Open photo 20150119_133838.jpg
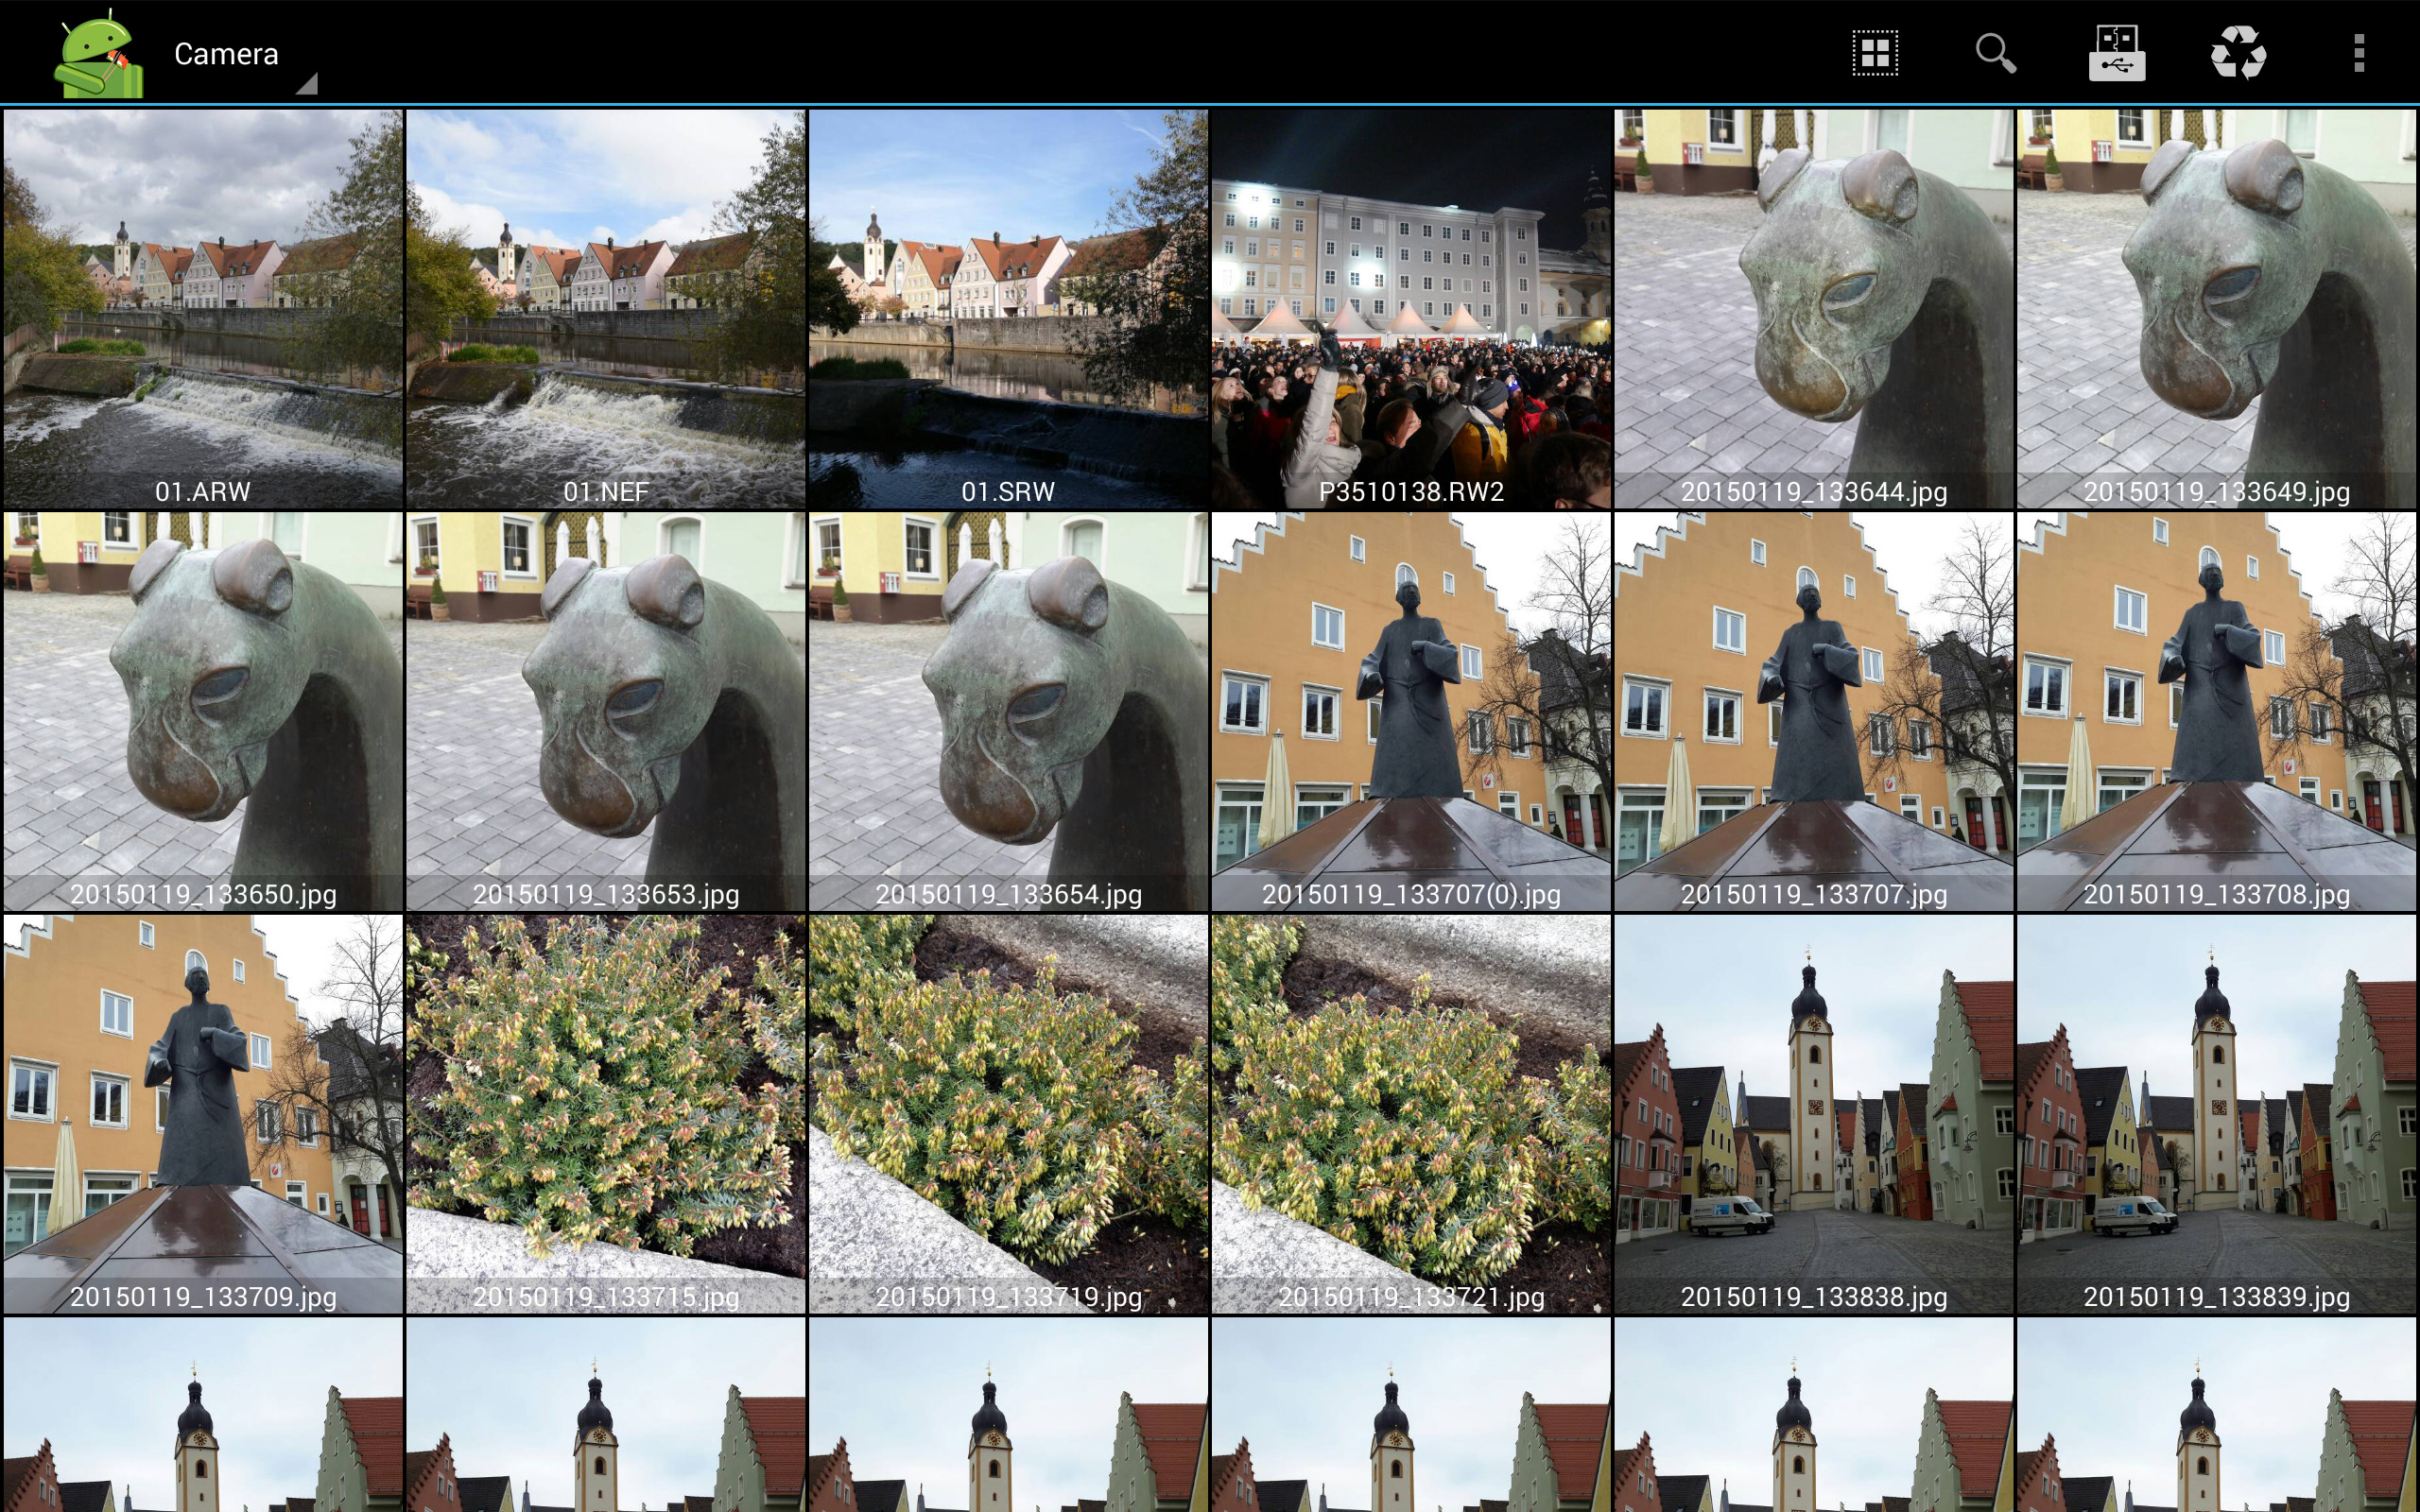The width and height of the screenshot is (2420, 1512). [x=1814, y=1114]
